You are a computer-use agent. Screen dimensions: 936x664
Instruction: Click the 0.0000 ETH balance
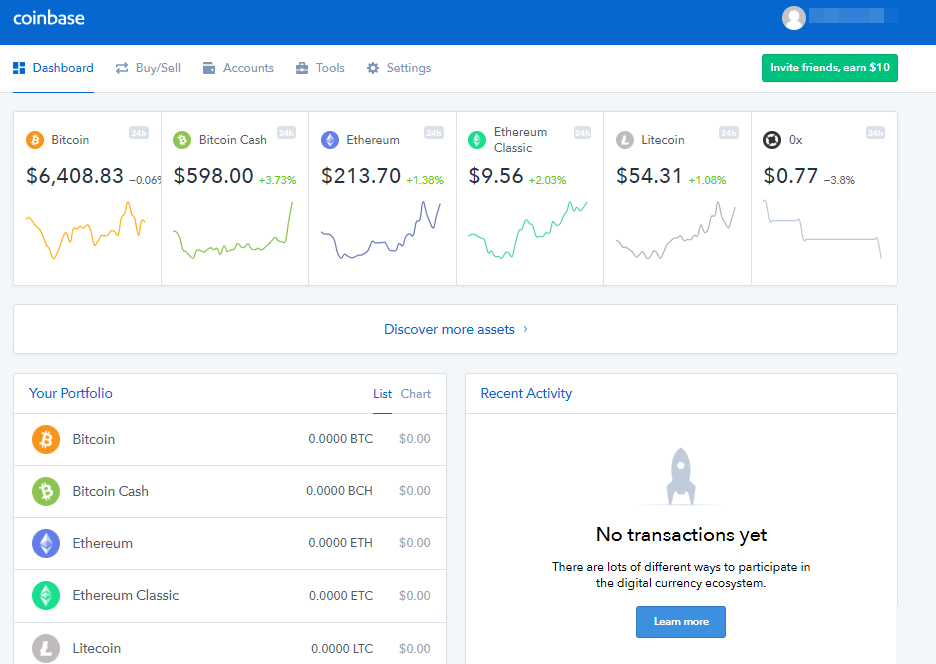coord(341,543)
